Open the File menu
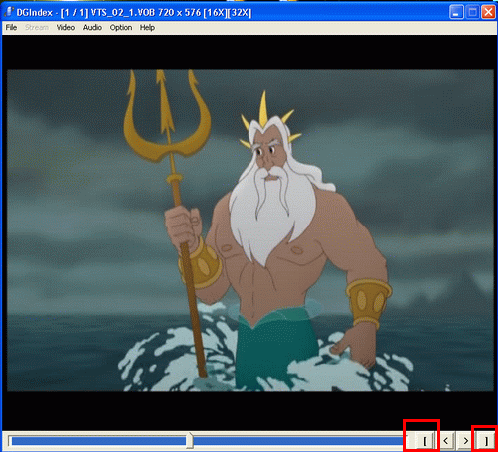The width and height of the screenshot is (498, 452). point(11,28)
